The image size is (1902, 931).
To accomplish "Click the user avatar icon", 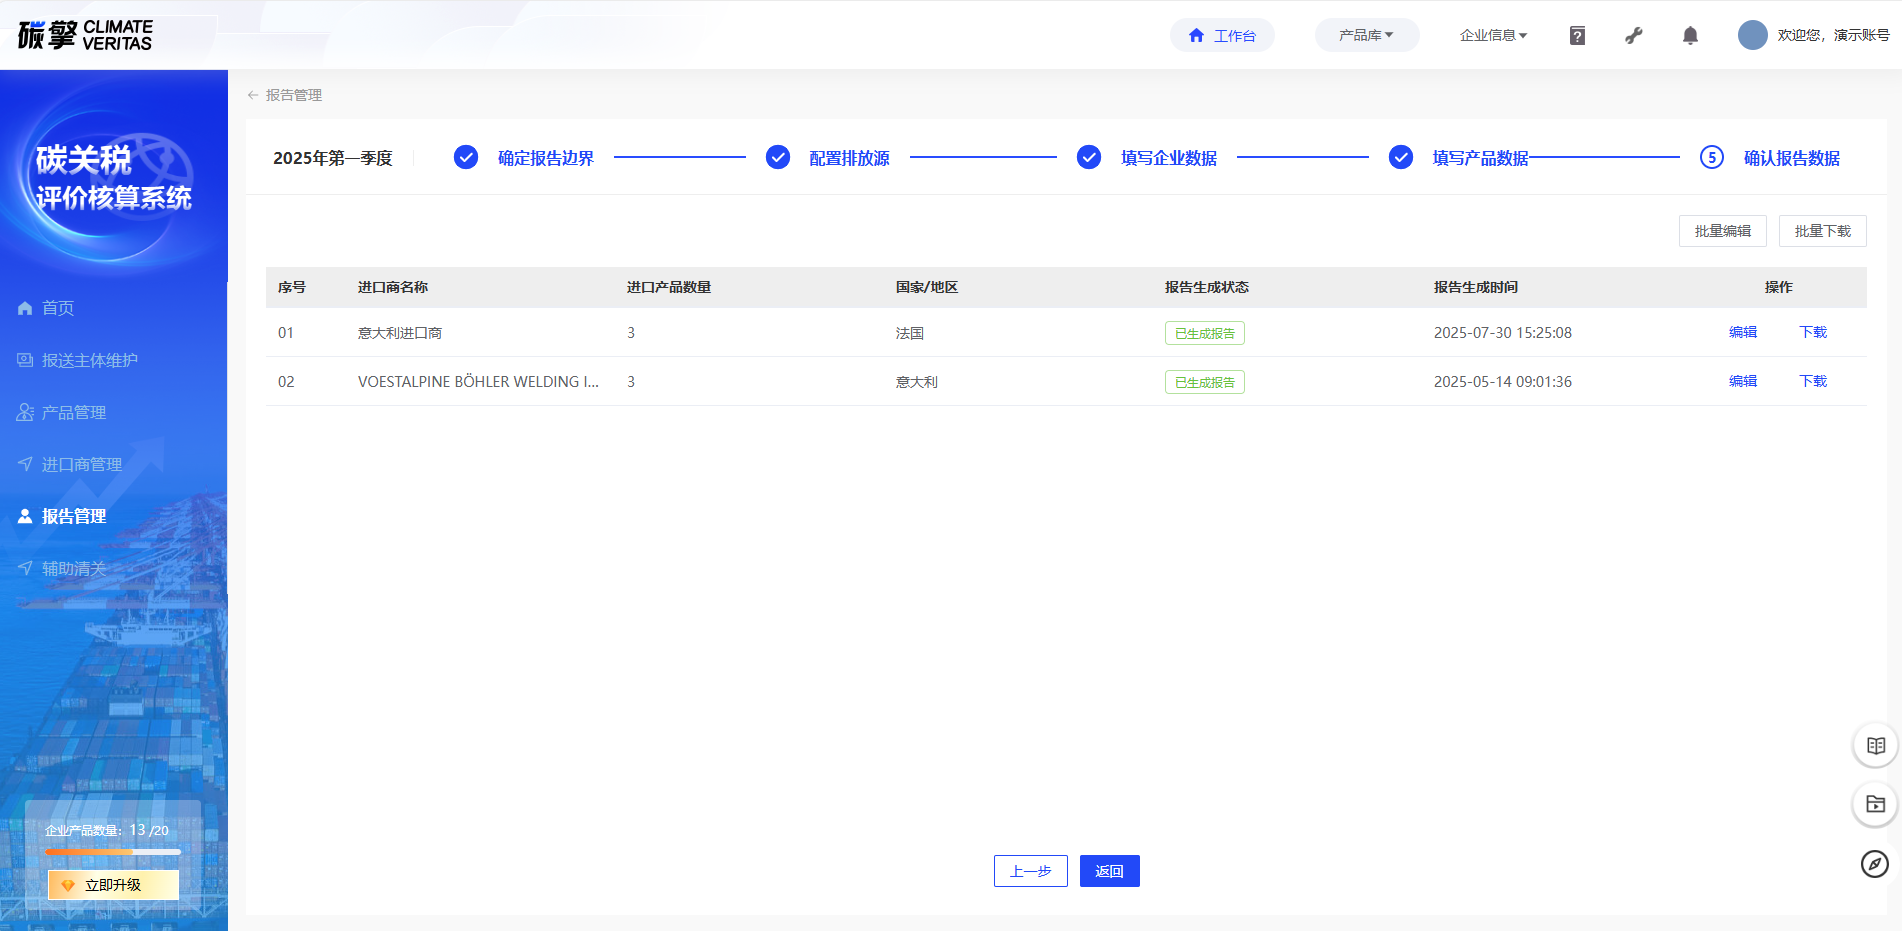I will pos(1752,35).
